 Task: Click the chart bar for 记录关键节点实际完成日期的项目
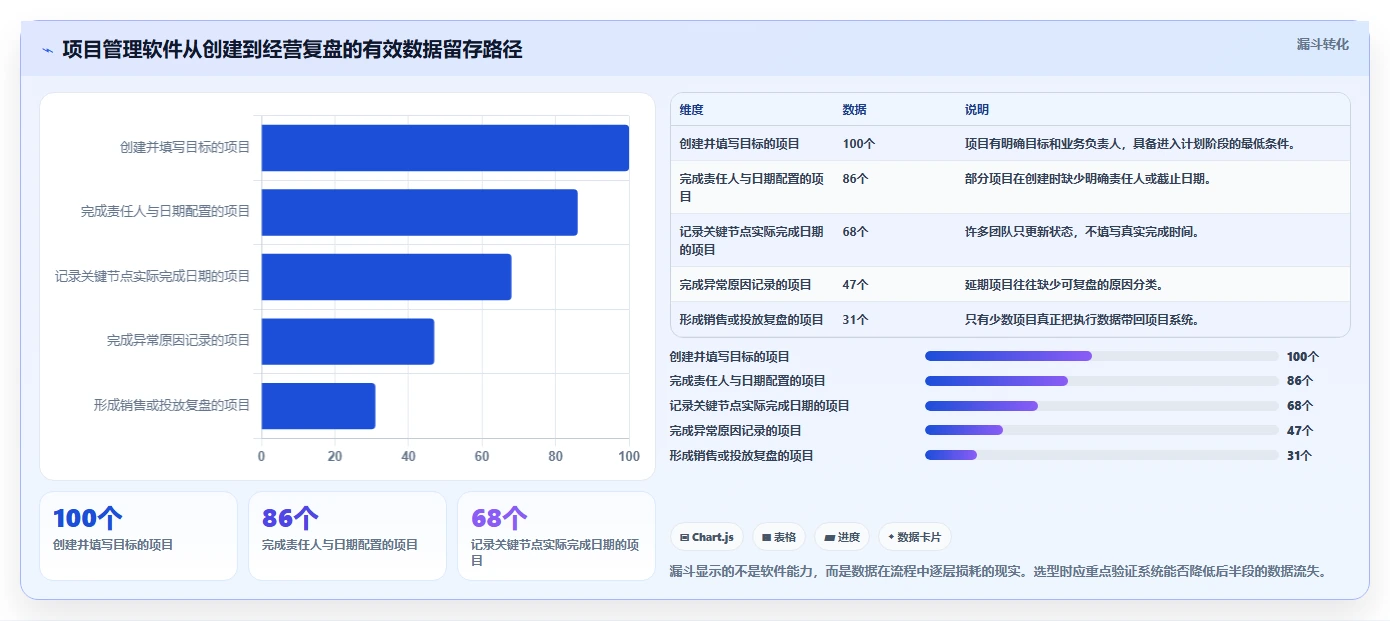click(387, 277)
